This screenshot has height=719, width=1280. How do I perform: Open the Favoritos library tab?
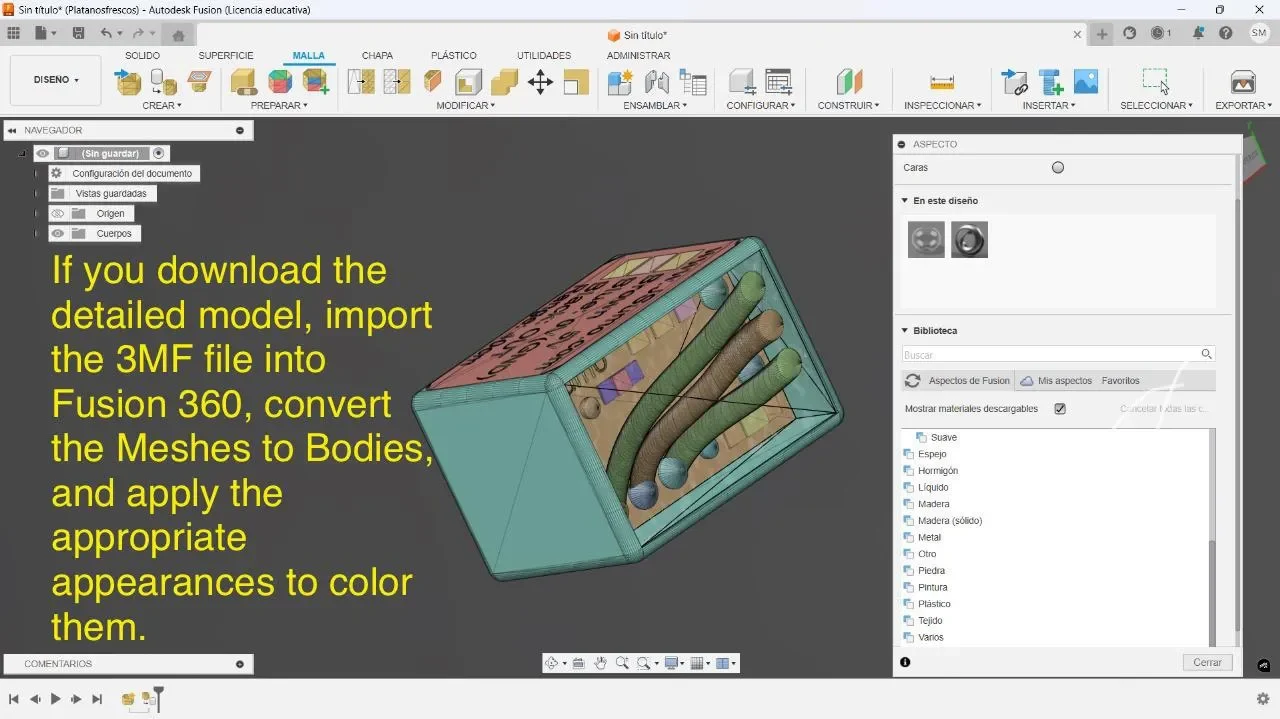pyautogui.click(x=1120, y=381)
